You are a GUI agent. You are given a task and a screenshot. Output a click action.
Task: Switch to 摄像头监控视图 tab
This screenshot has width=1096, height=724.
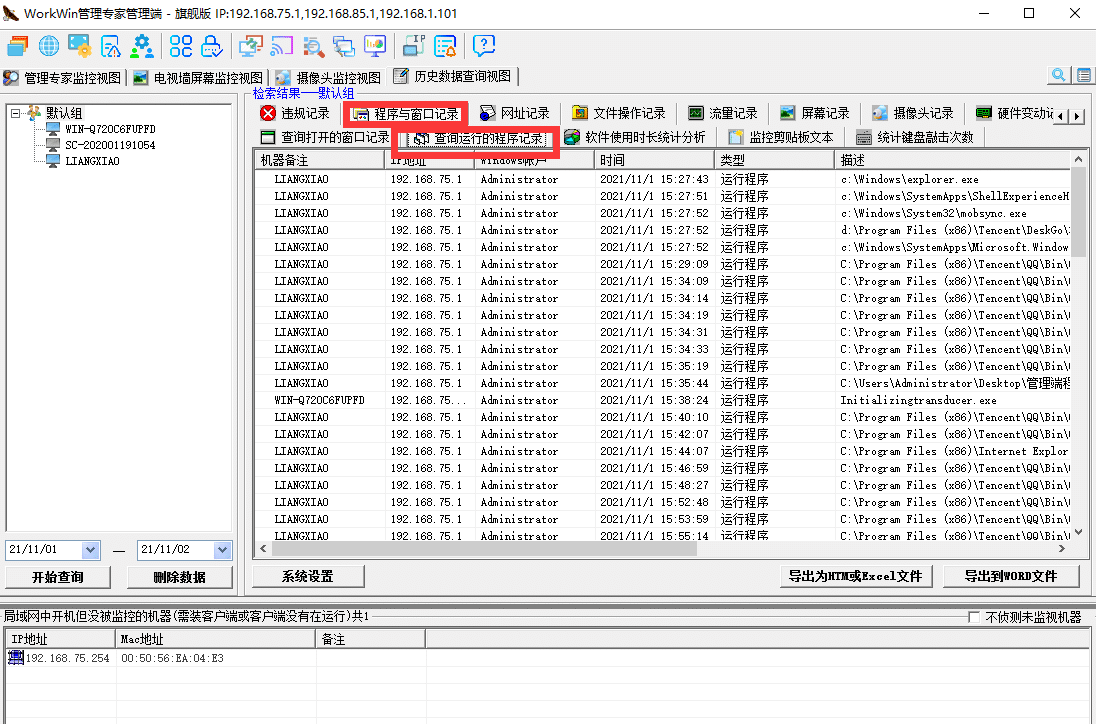pyautogui.click(x=329, y=78)
